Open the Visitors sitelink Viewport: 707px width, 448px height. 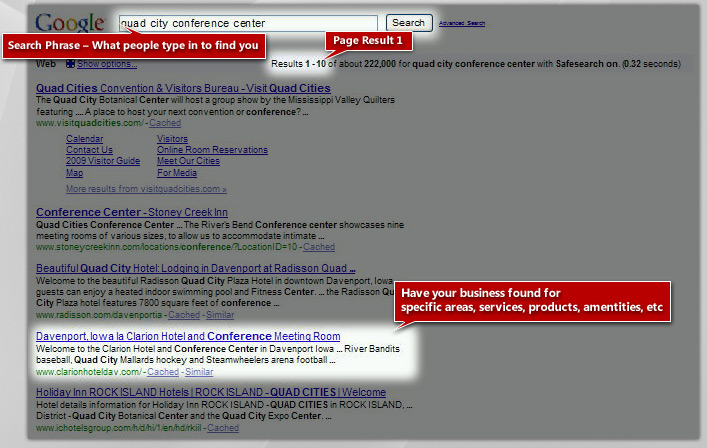coord(172,139)
